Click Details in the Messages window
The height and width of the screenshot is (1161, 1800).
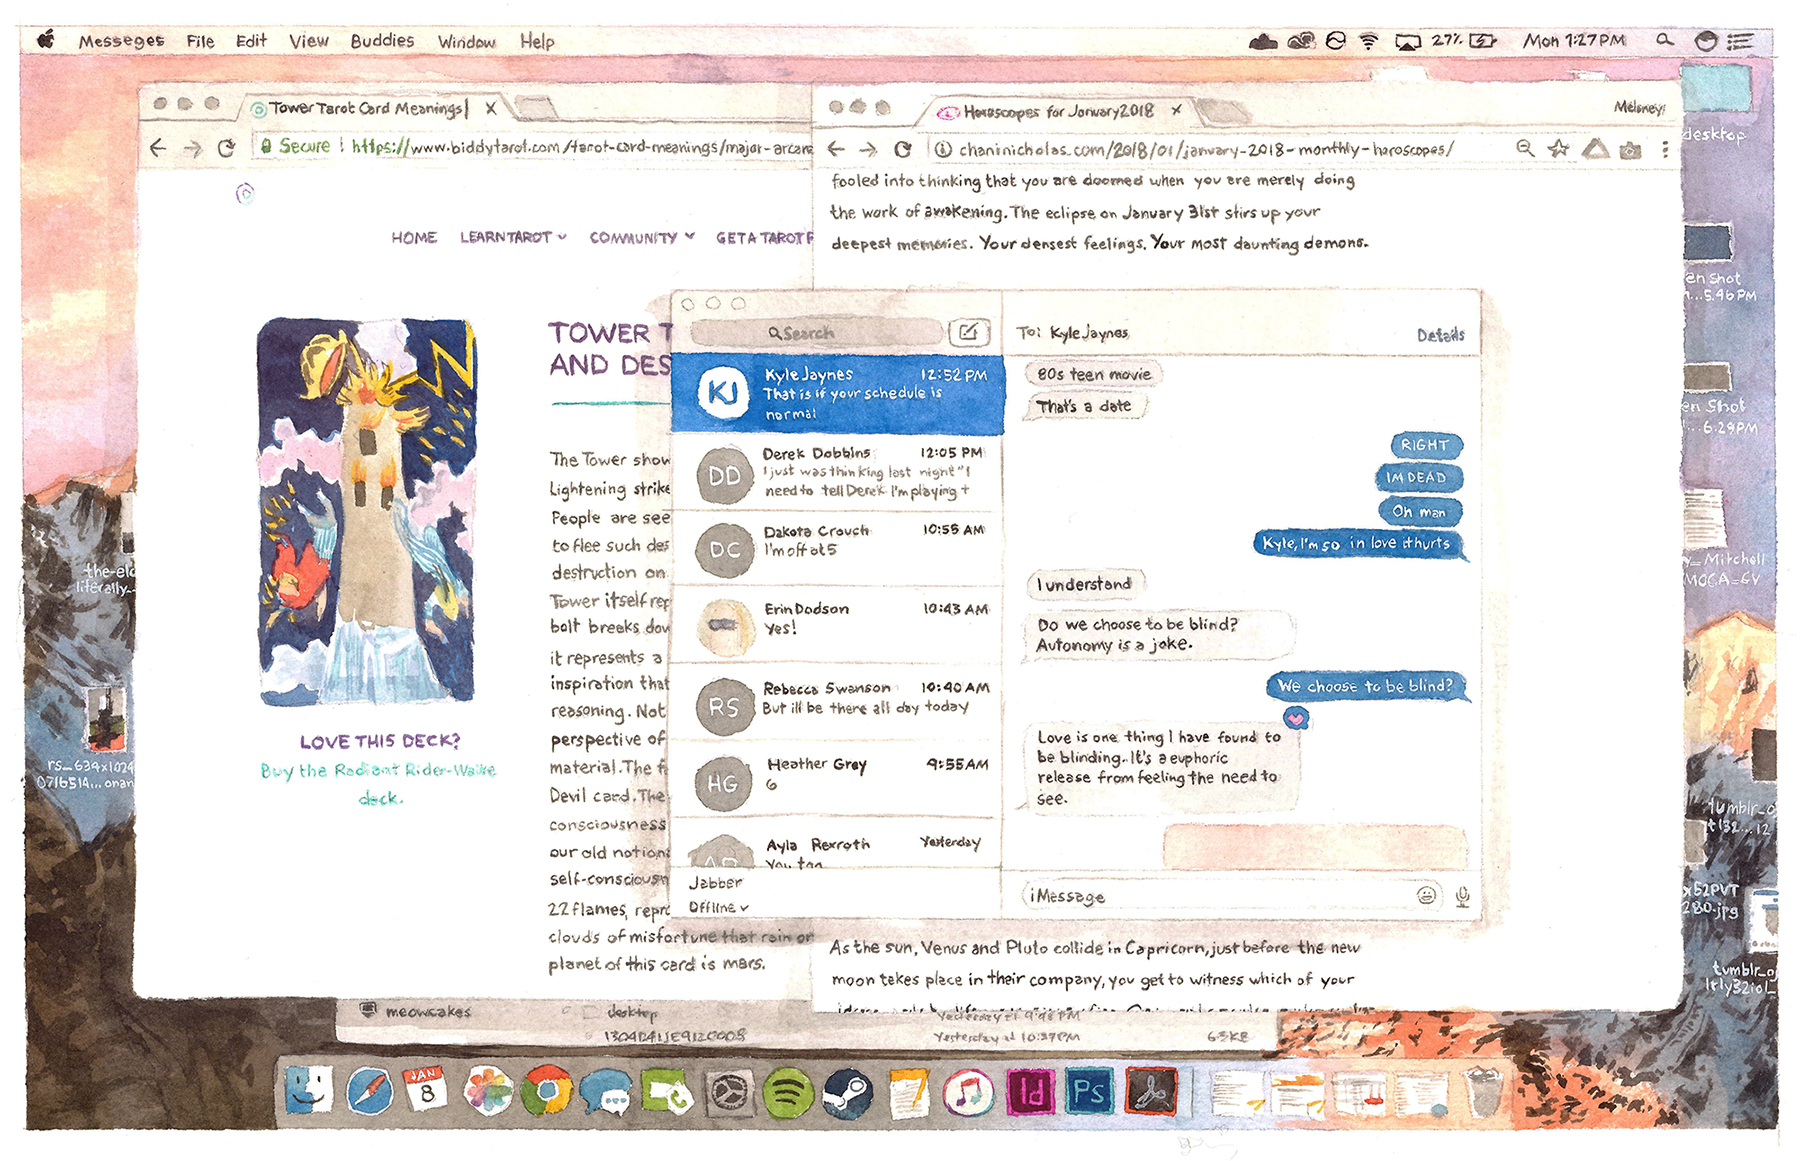pos(1440,335)
